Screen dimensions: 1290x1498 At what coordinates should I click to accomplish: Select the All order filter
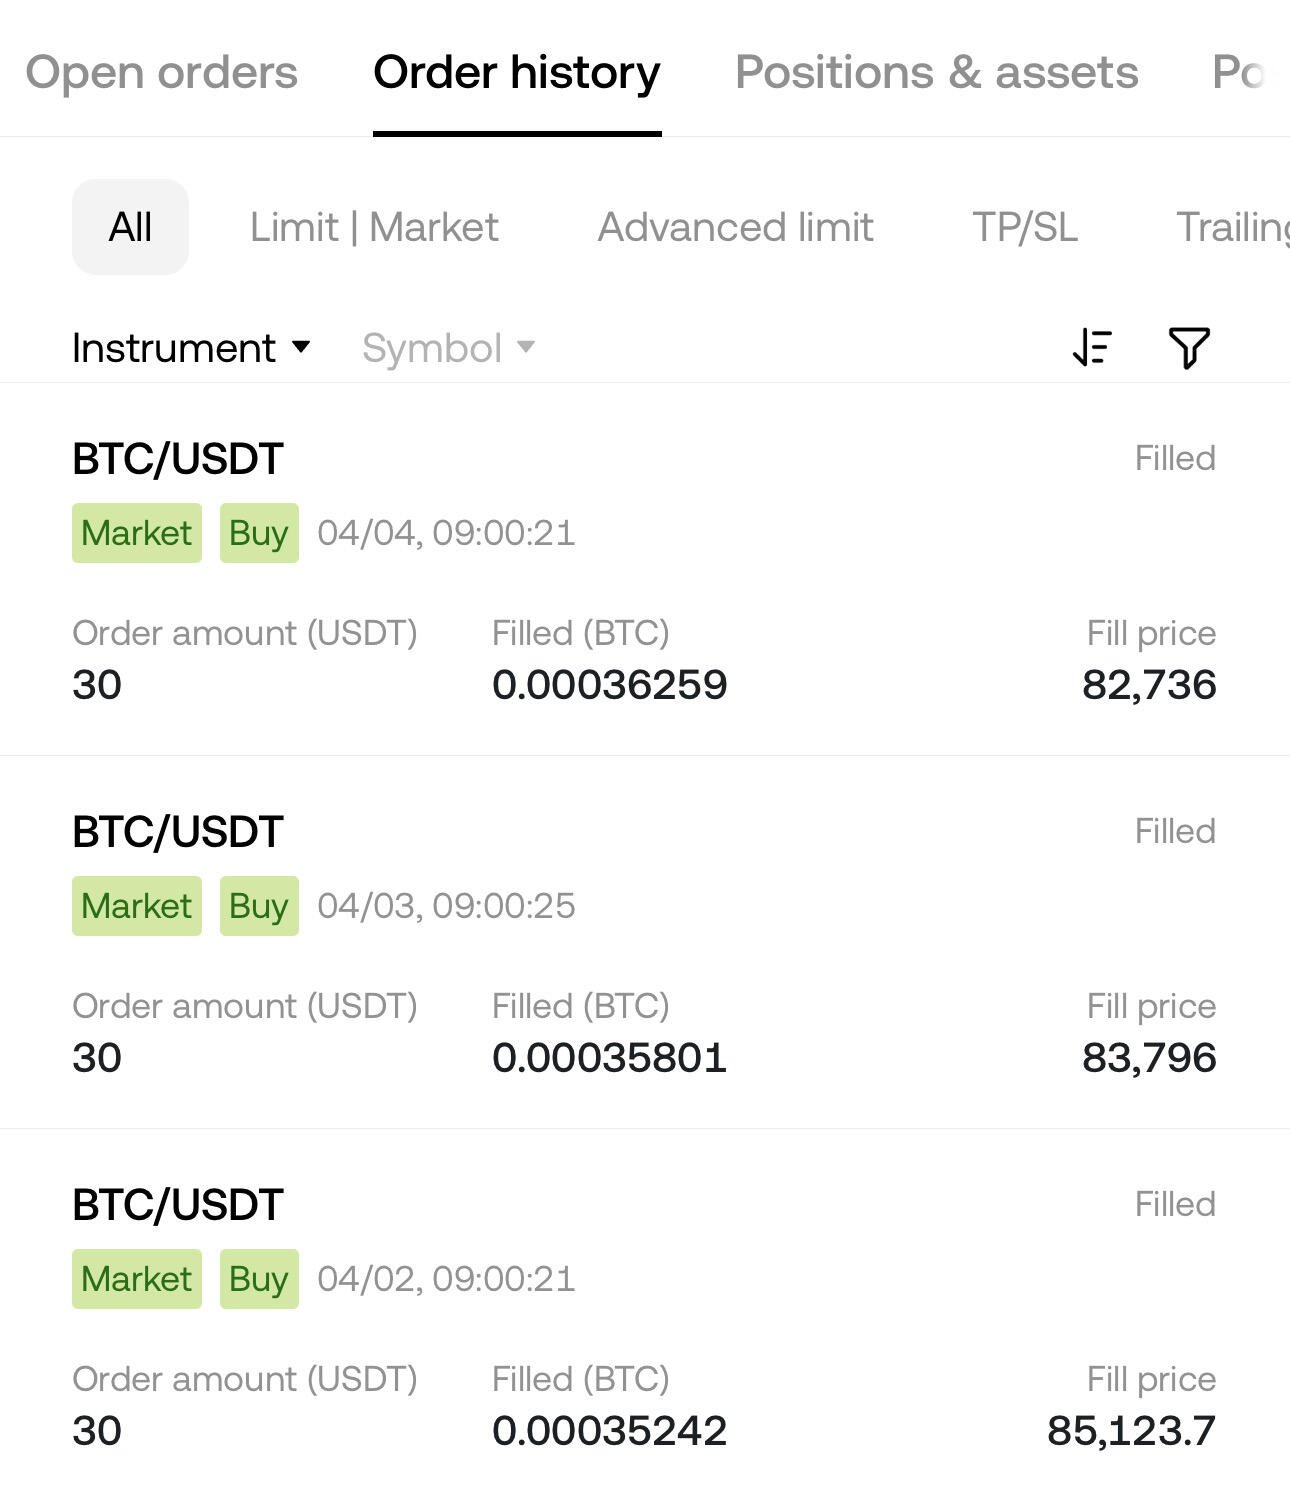130,227
